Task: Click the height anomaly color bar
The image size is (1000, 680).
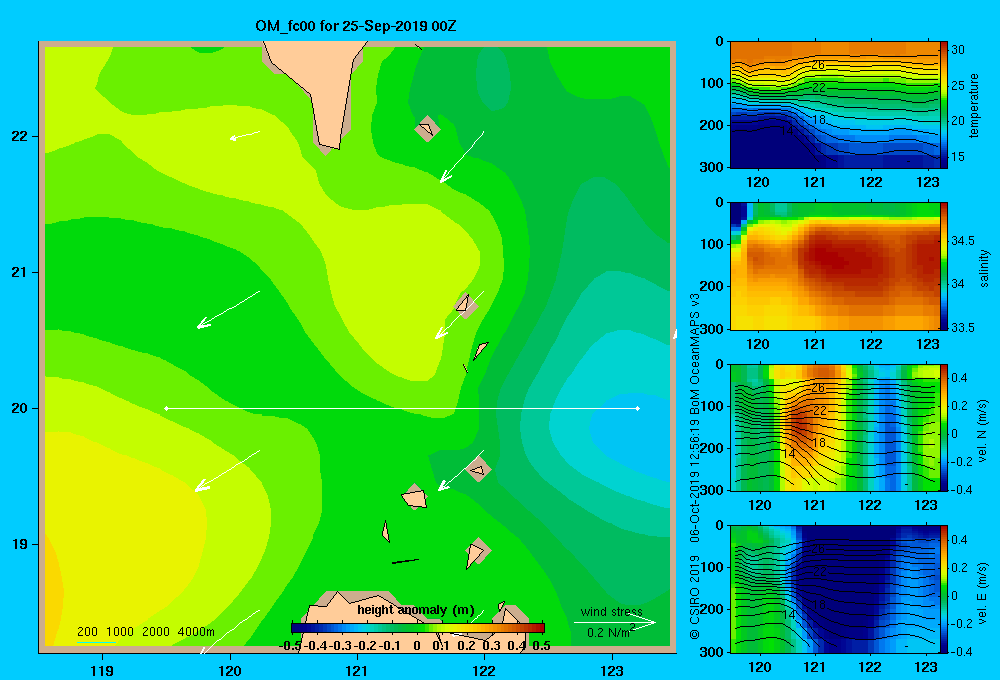Action: pos(417,628)
